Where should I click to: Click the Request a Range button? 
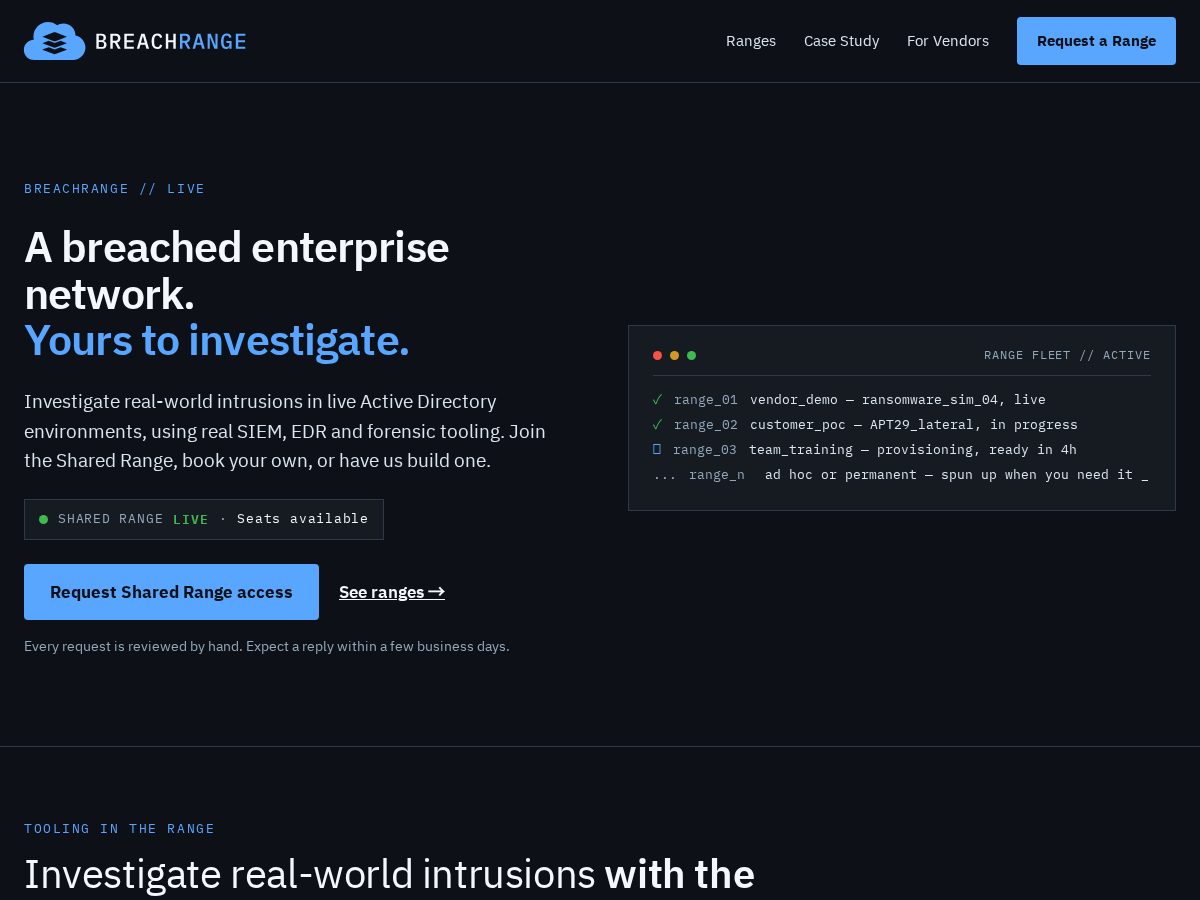1096,41
